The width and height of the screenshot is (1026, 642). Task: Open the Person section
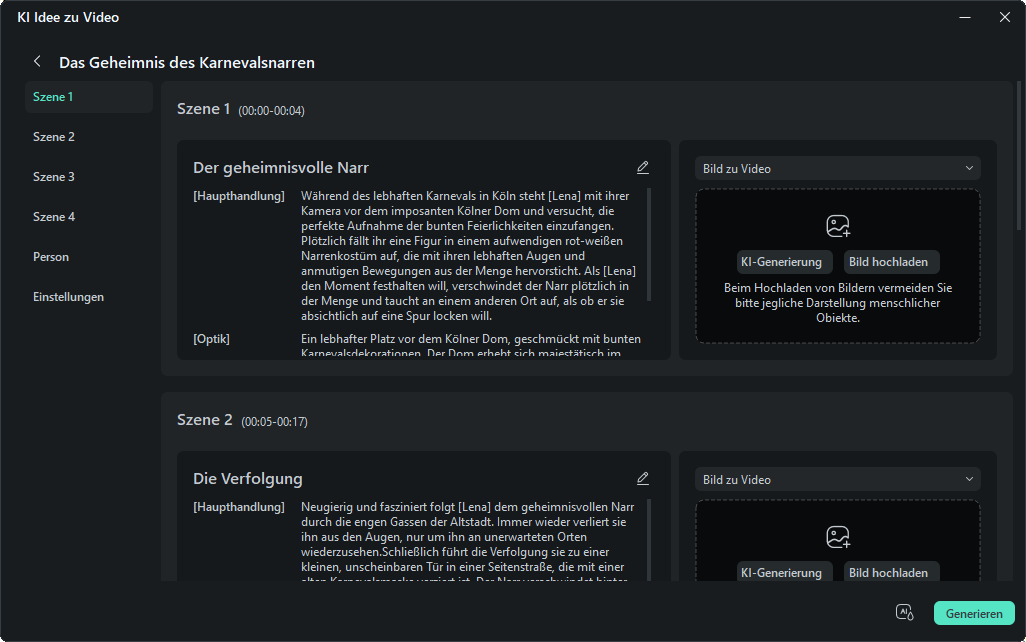click(51, 257)
